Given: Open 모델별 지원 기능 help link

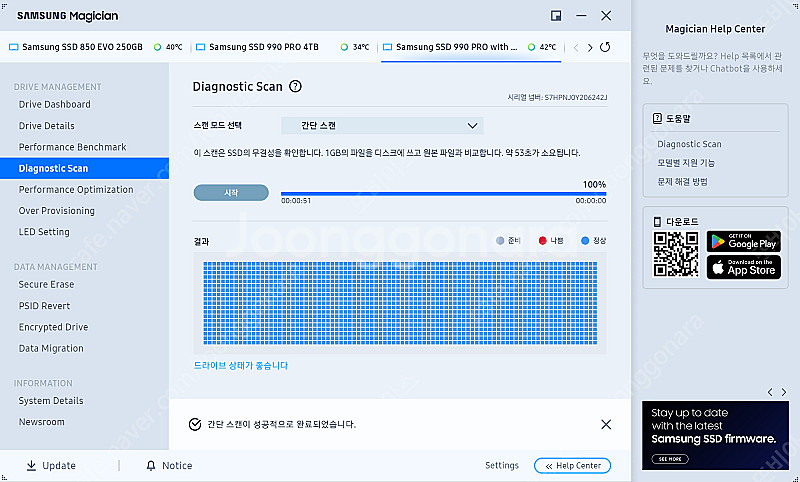Looking at the screenshot, I should point(686,163).
